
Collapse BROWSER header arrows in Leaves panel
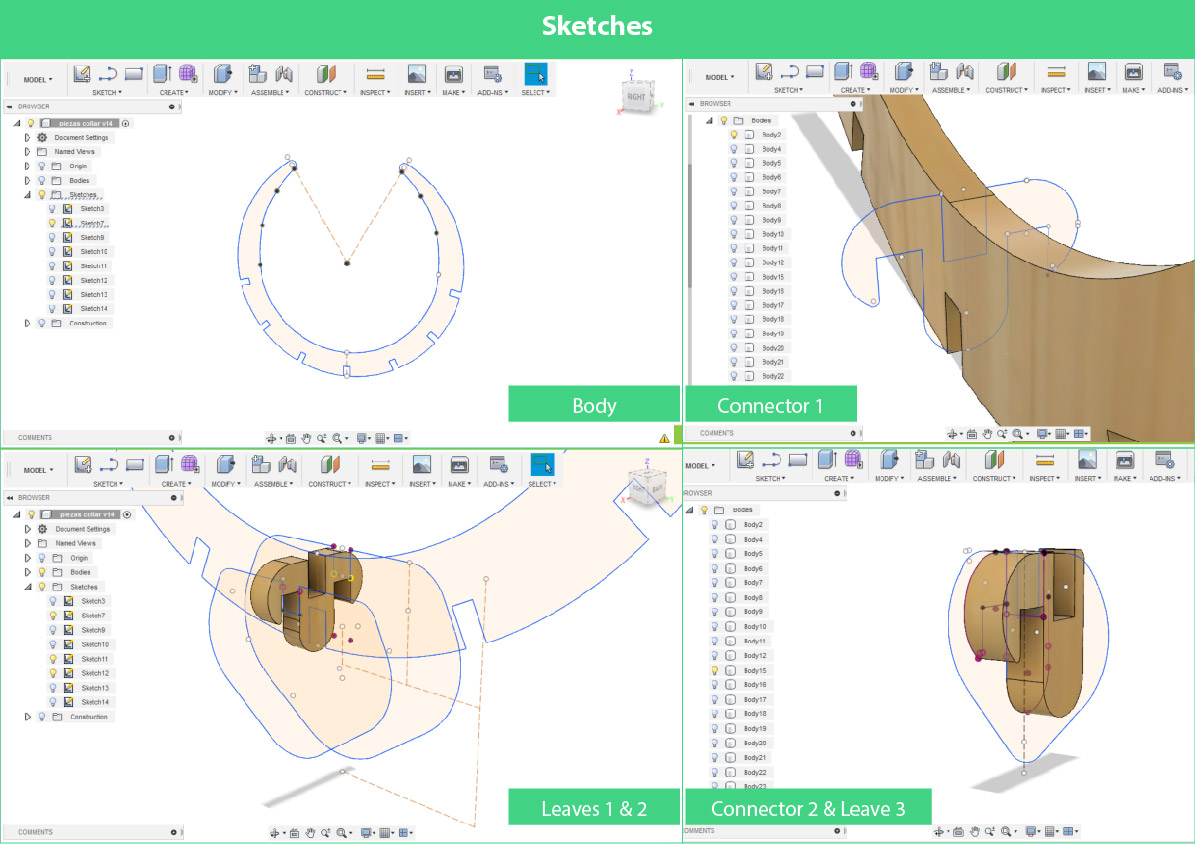point(10,497)
